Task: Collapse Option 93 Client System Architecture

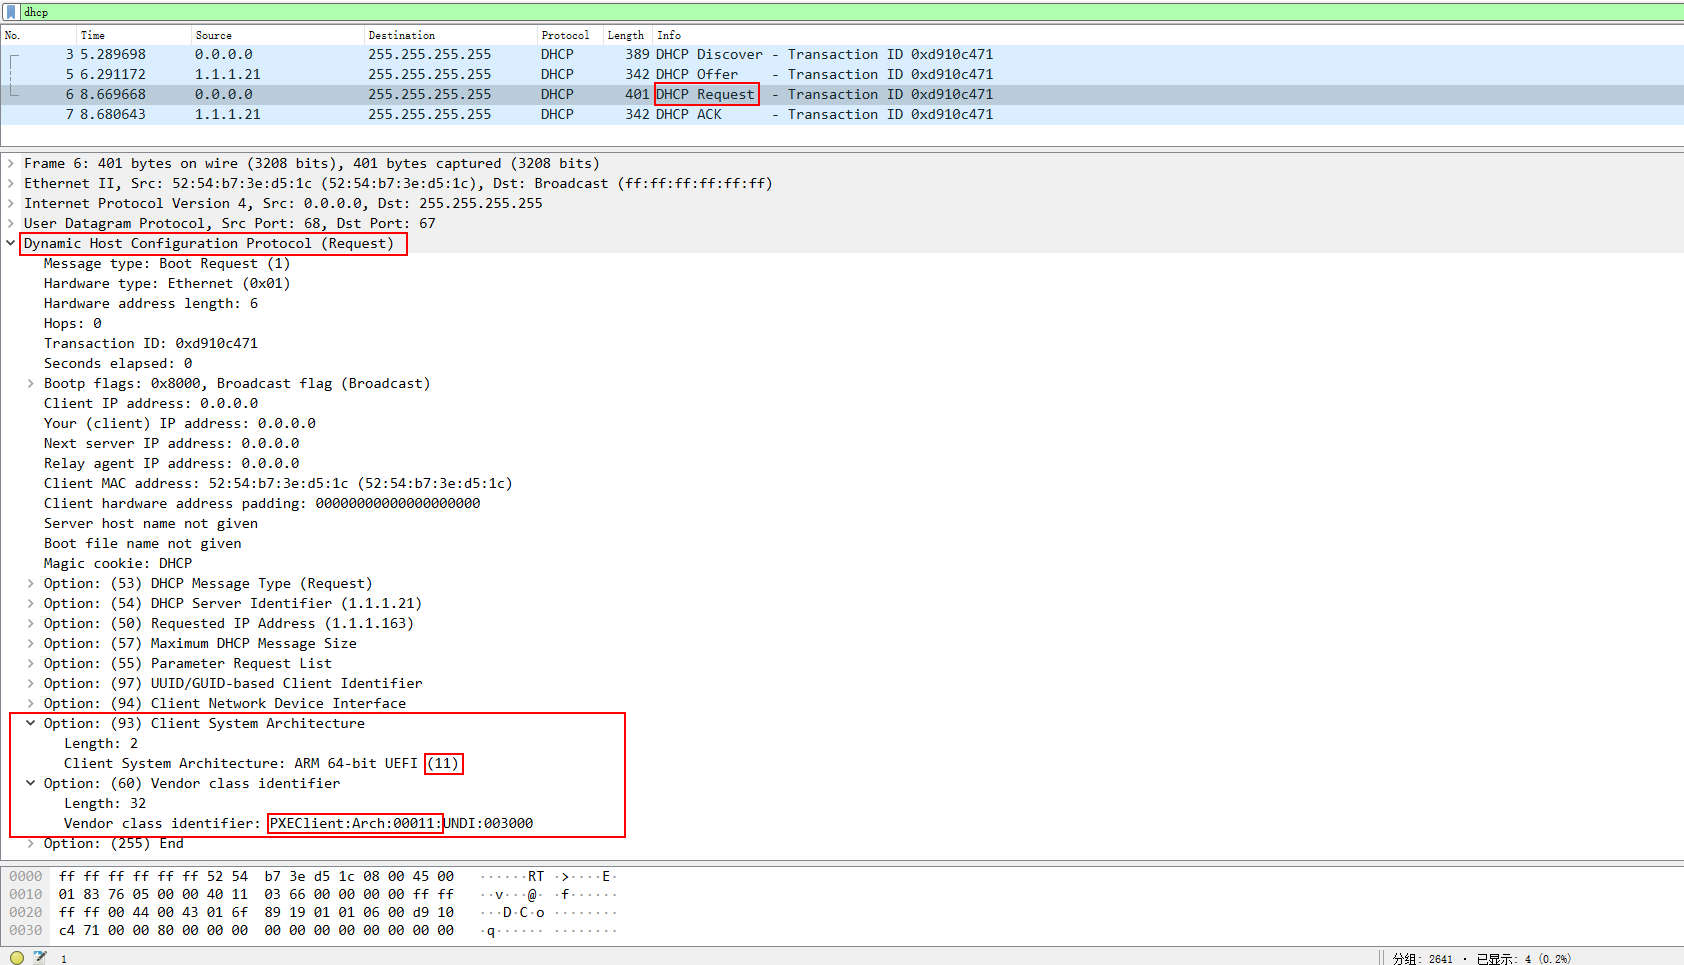Action: coord(31,724)
